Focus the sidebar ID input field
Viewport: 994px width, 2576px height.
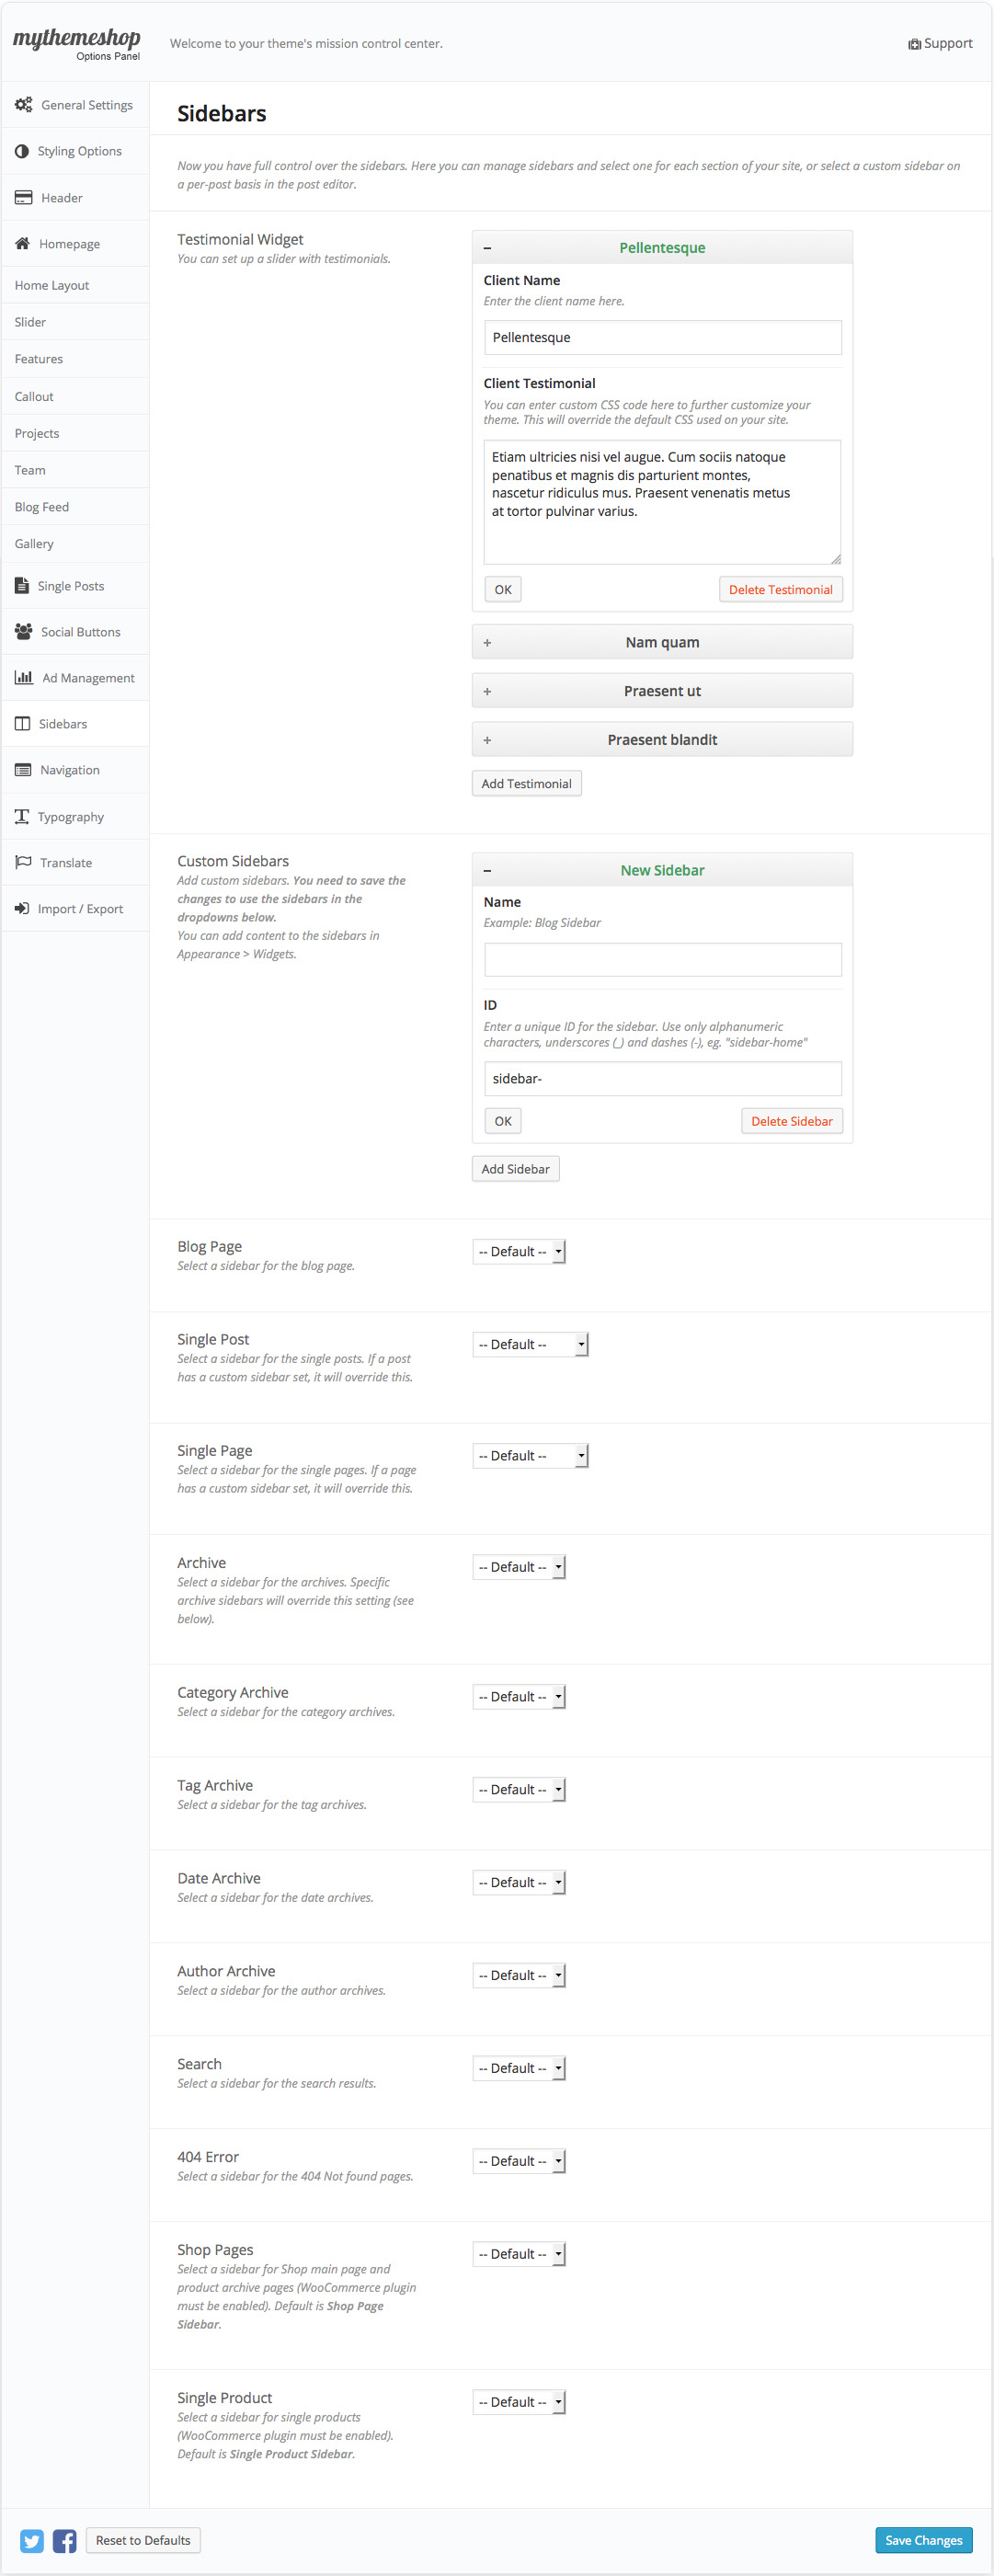coord(662,1079)
